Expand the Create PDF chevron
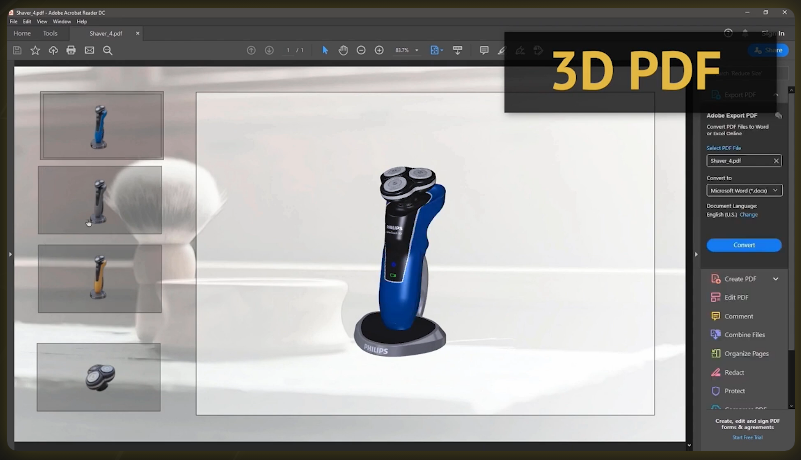801x460 pixels. 775,279
